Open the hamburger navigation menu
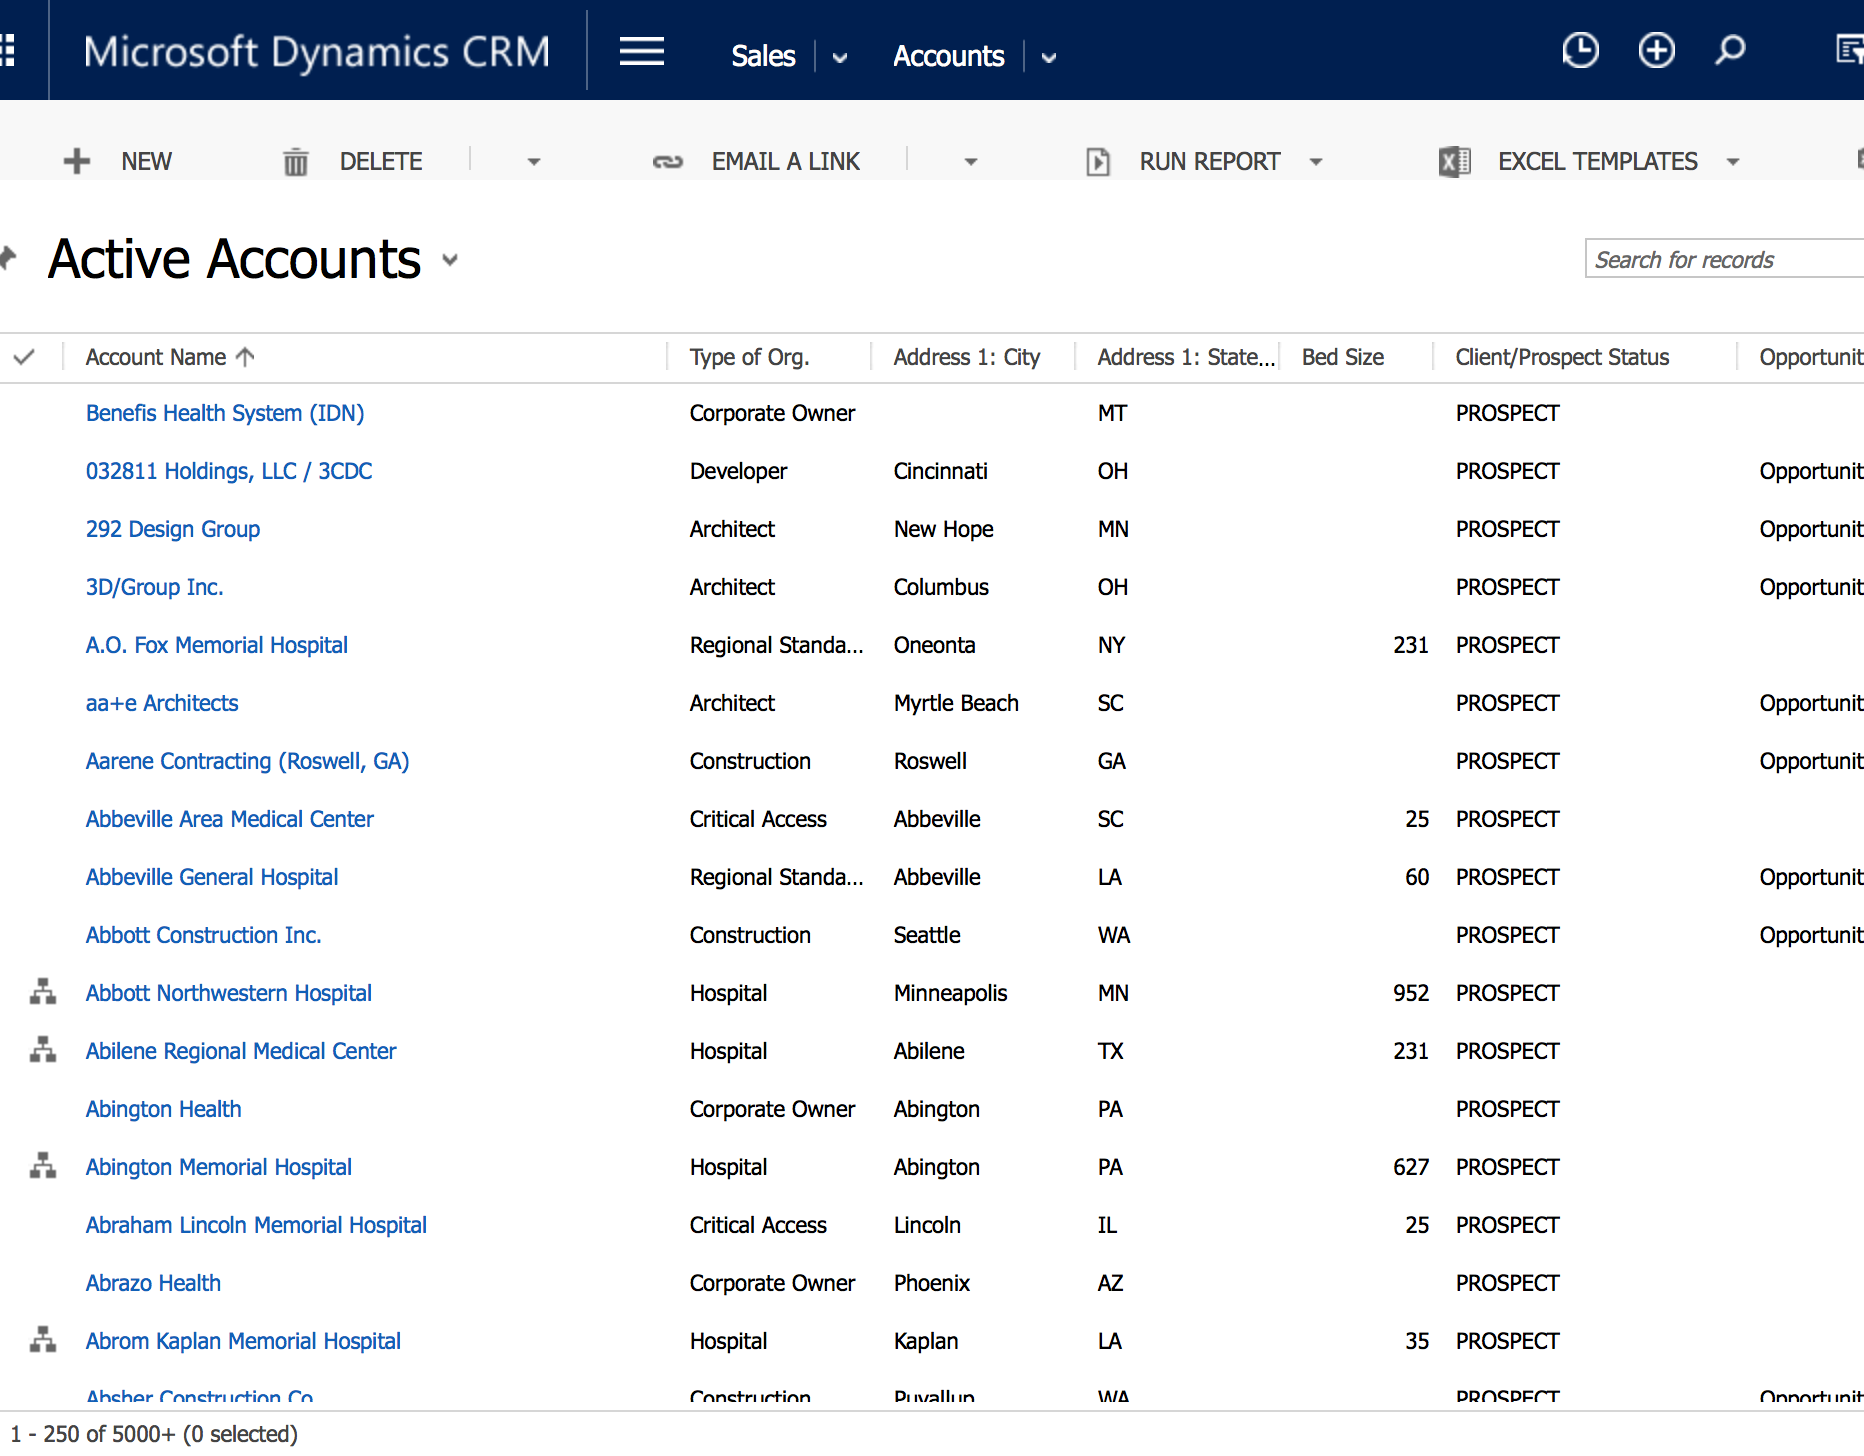This screenshot has height=1456, width=1864. coord(641,50)
